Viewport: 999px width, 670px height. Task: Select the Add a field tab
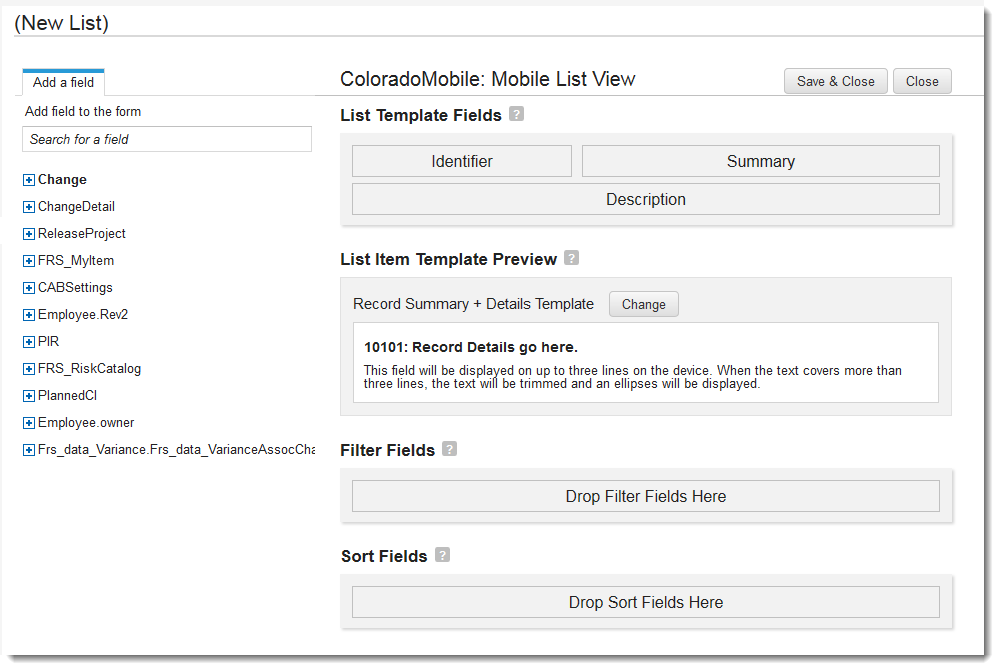(63, 83)
